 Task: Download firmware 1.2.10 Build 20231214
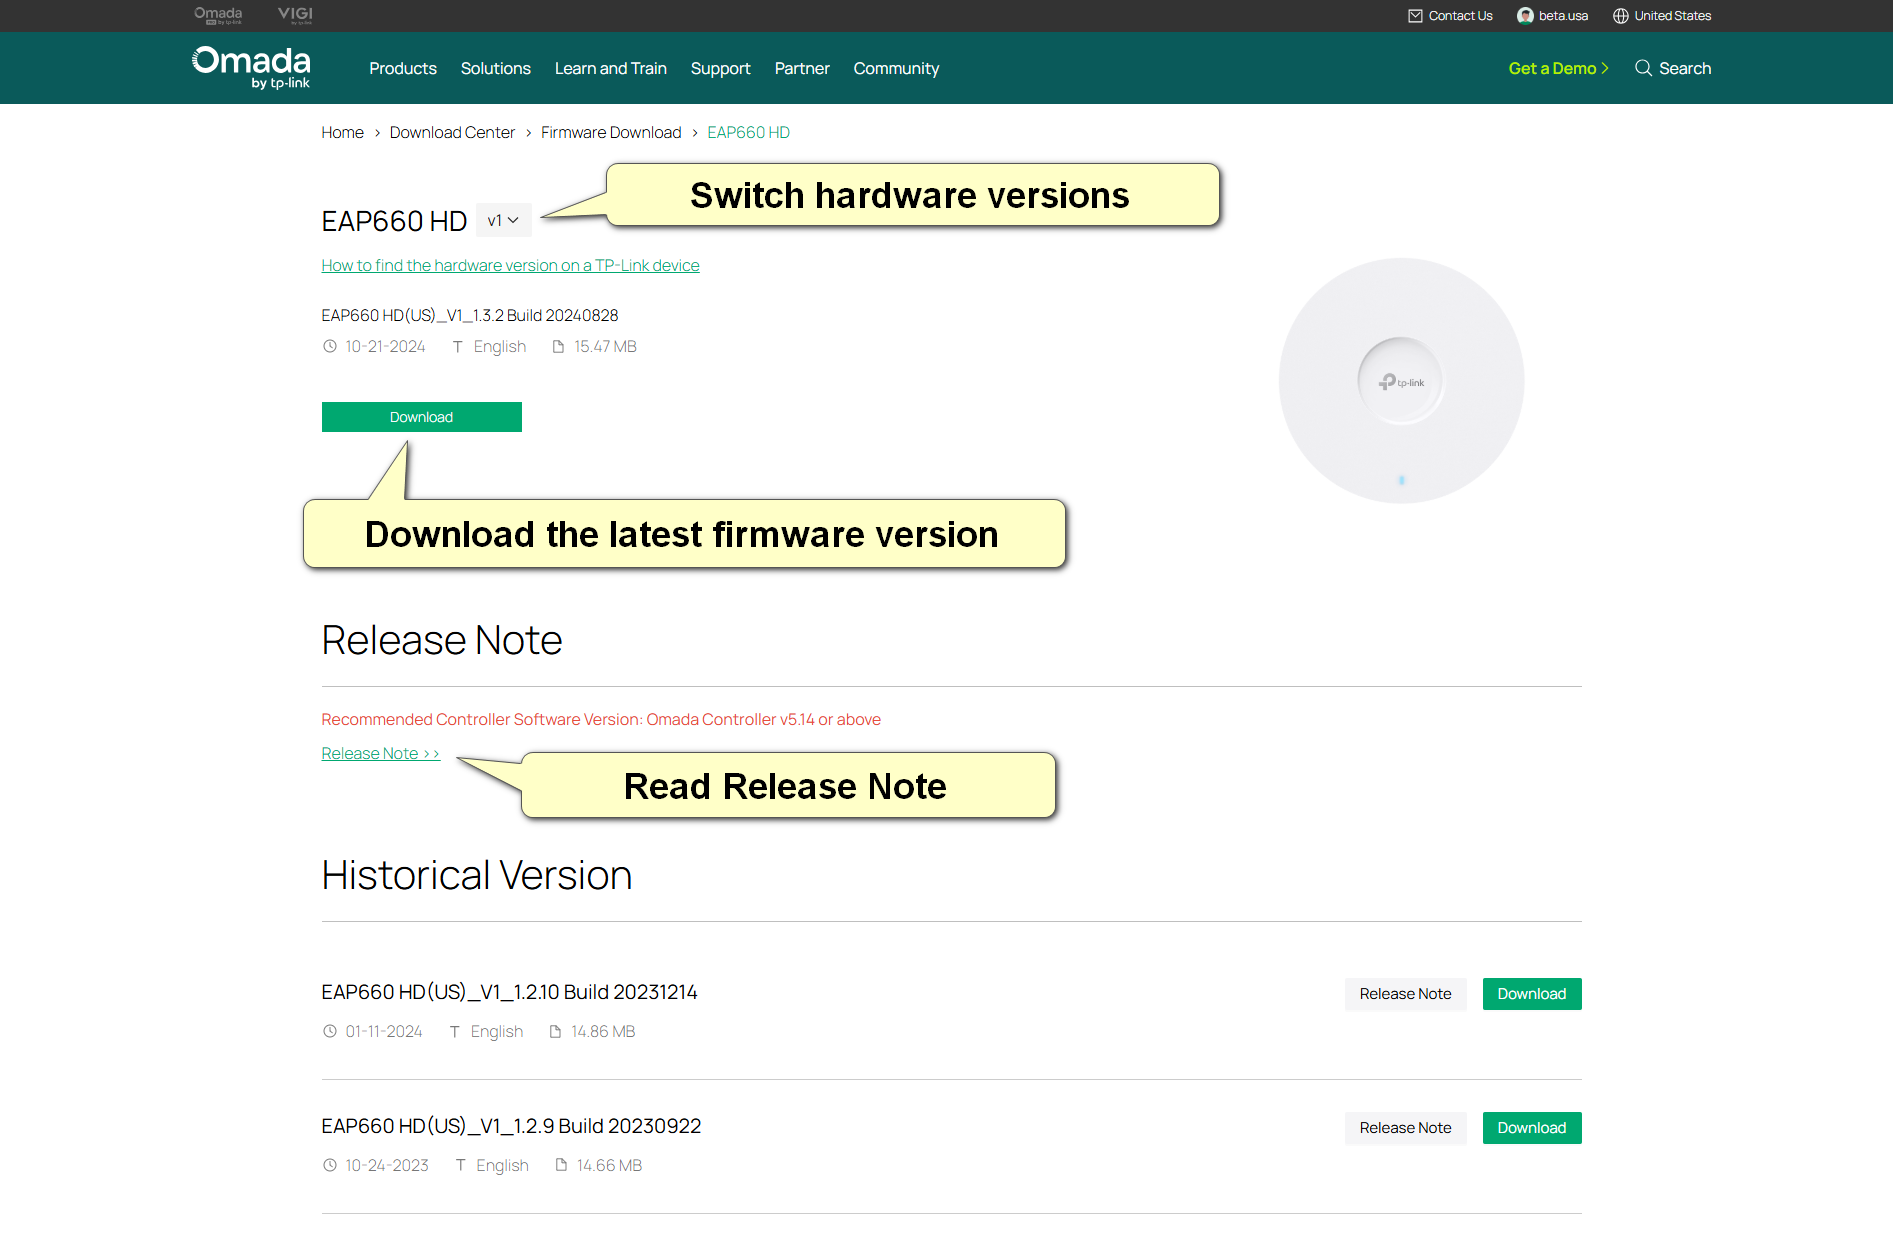pos(1532,994)
